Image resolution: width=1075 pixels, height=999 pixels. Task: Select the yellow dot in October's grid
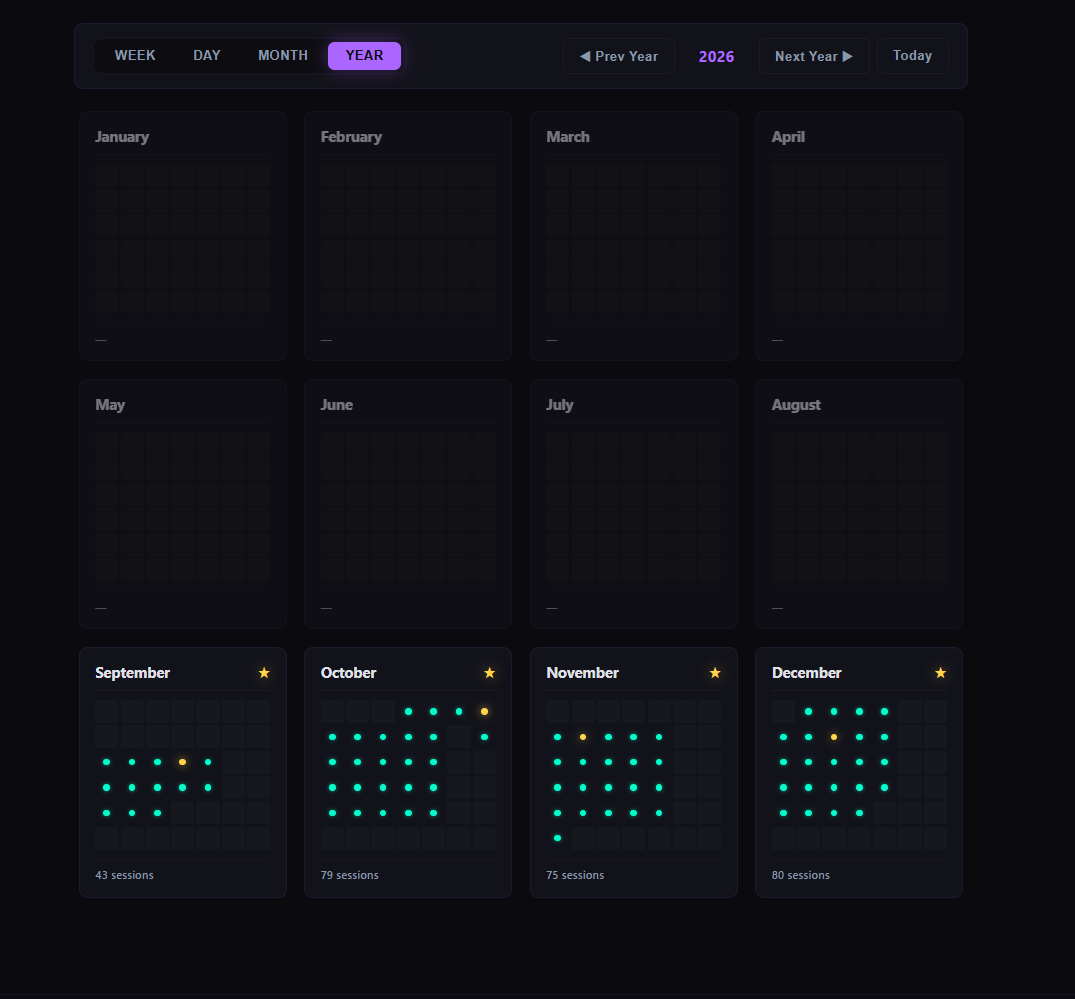pos(484,712)
